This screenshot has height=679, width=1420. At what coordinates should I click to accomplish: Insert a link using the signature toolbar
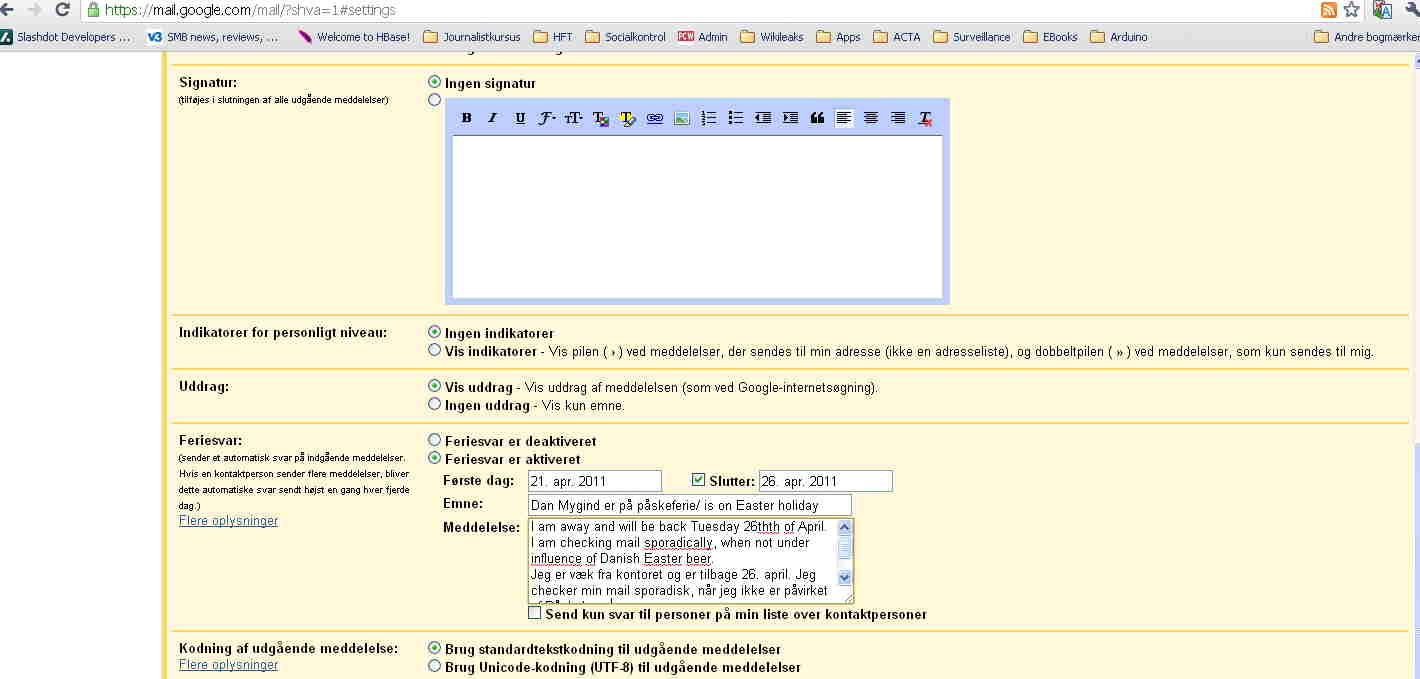tap(655, 118)
